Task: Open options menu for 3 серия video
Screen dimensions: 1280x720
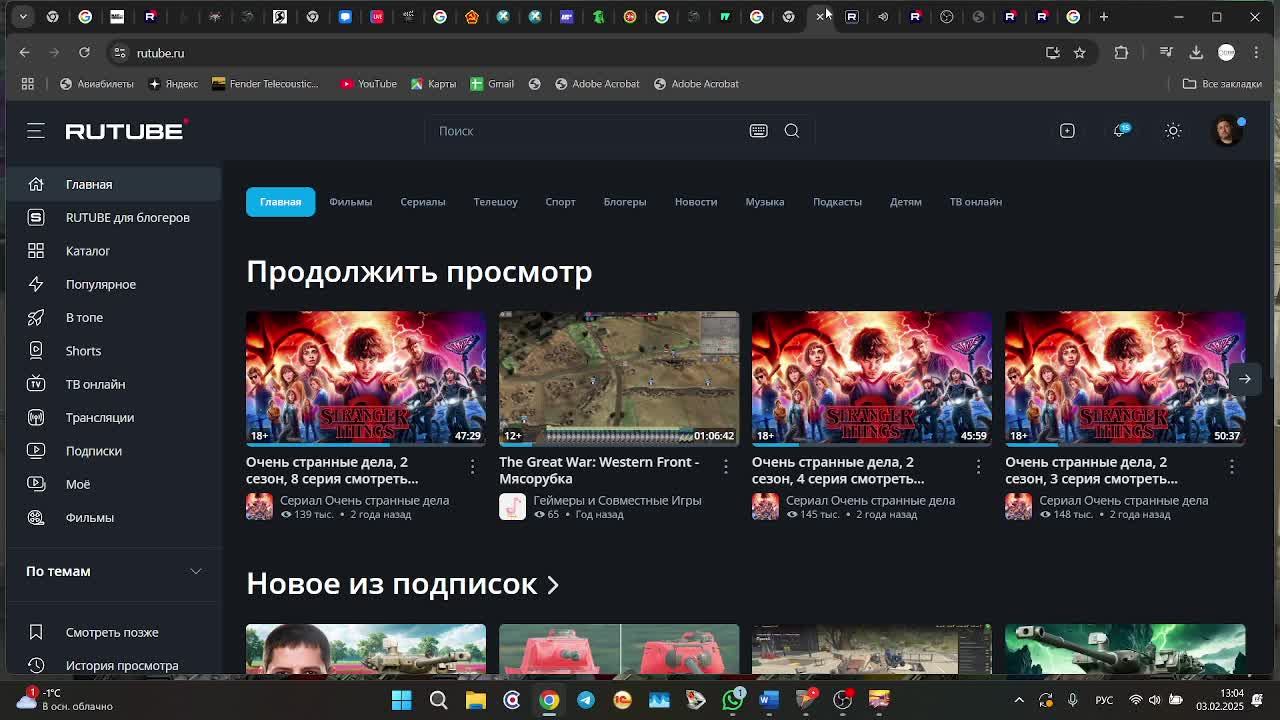Action: (x=1232, y=466)
